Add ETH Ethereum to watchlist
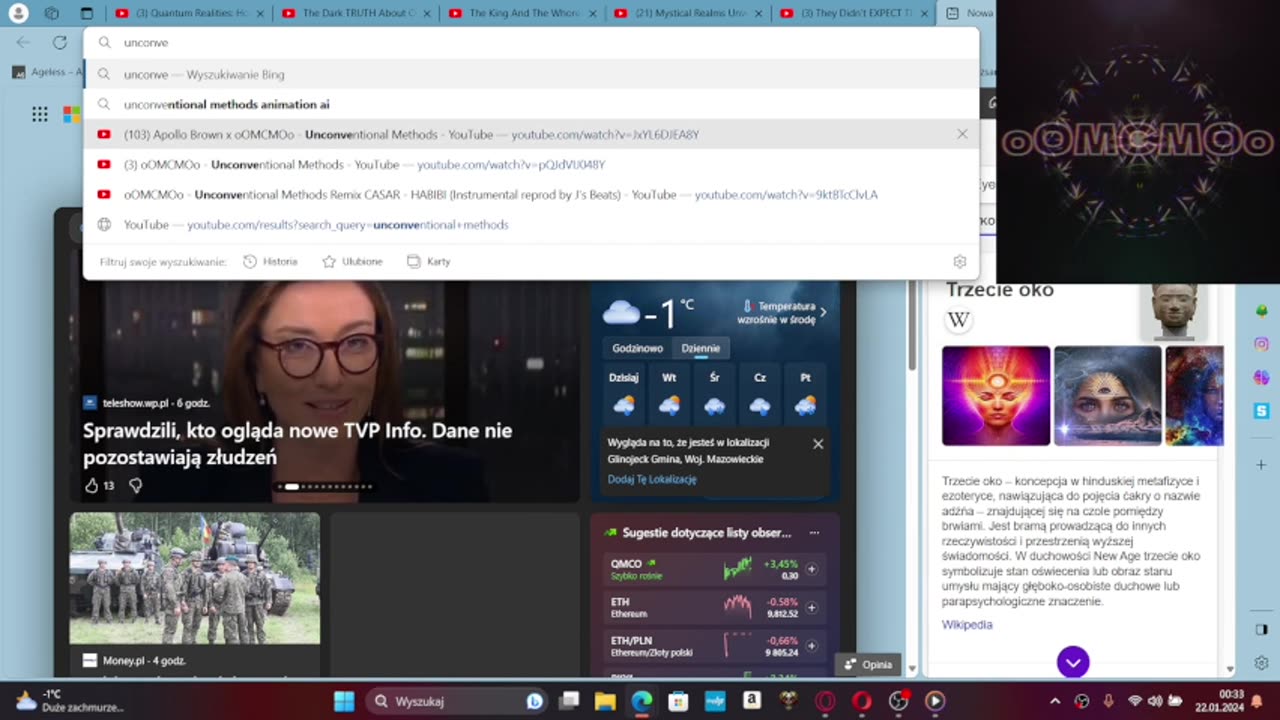1280x720 pixels. pyautogui.click(x=811, y=607)
